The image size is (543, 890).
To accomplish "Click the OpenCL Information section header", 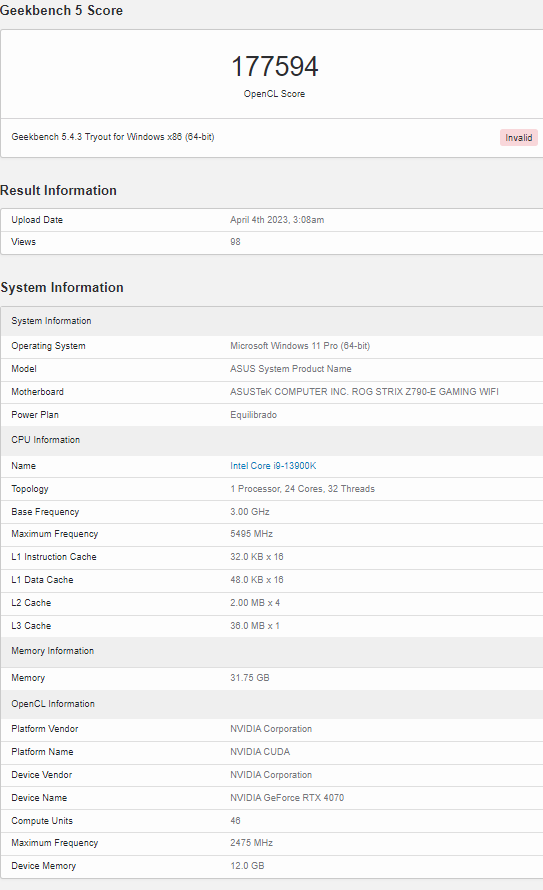I will (53, 704).
